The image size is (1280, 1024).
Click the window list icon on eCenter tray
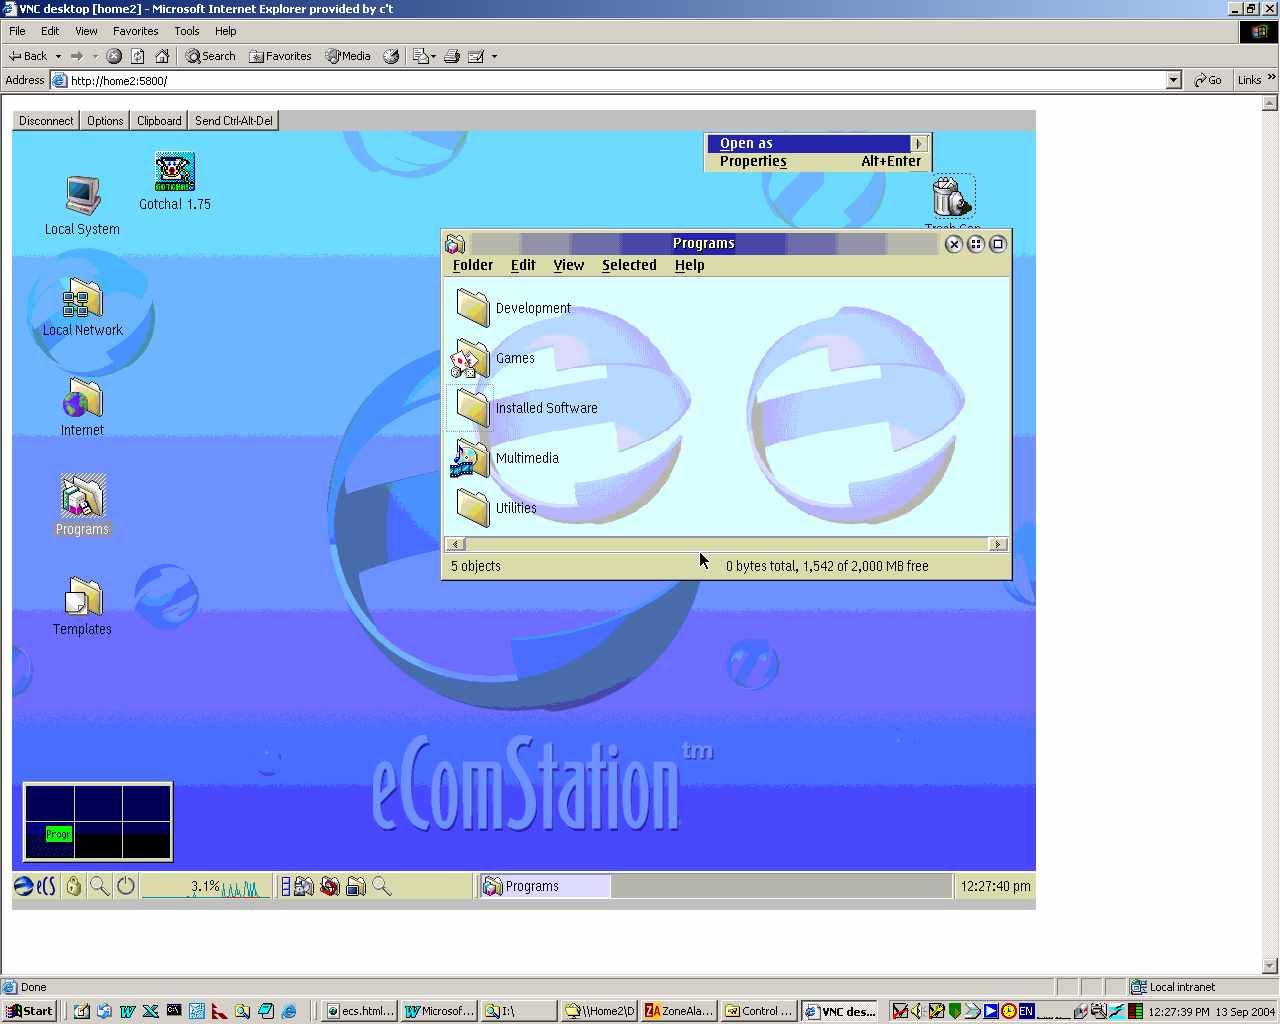coord(286,886)
